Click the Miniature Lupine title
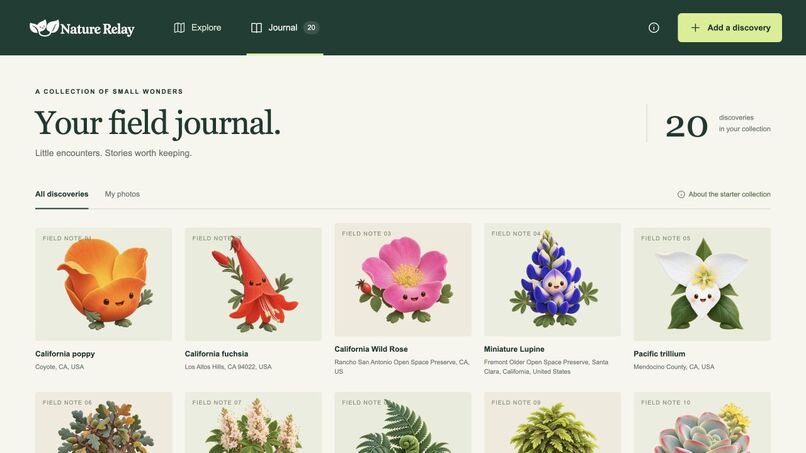This screenshot has height=453, width=806. [514, 349]
